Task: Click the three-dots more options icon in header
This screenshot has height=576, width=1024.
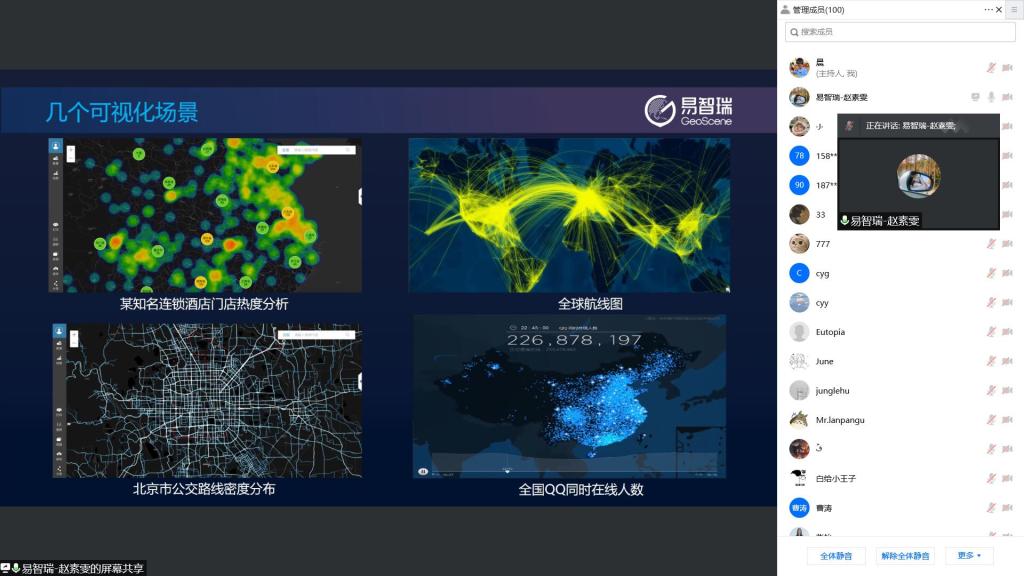Action: click(988, 9)
